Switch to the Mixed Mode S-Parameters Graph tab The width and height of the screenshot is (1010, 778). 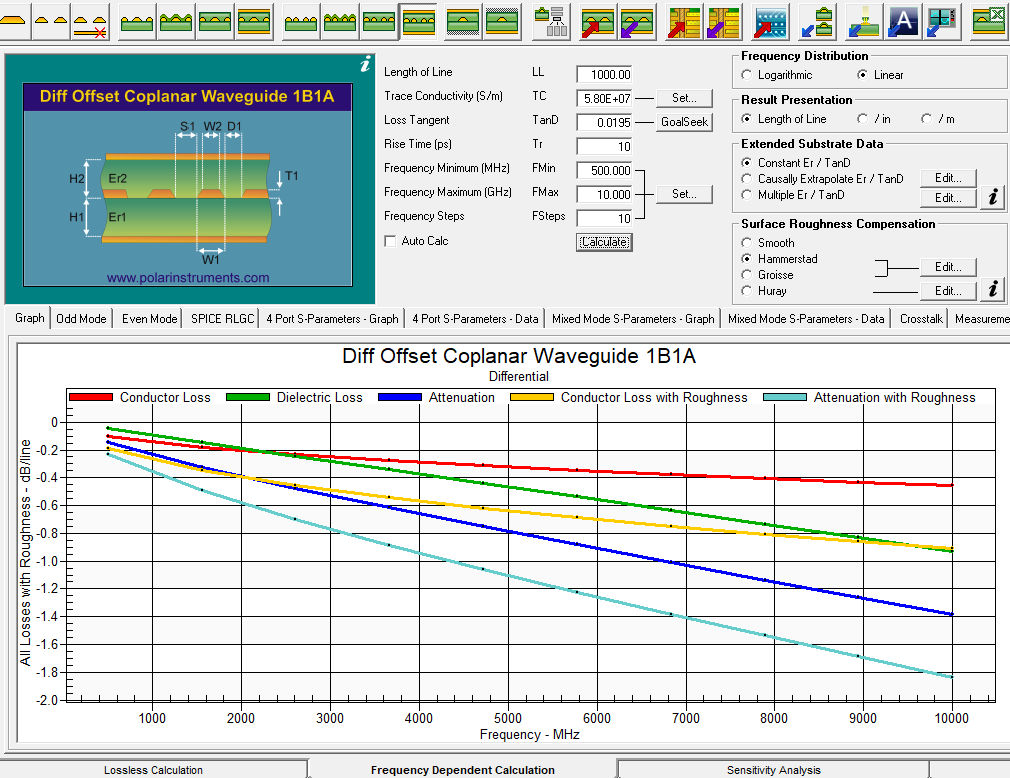(633, 318)
